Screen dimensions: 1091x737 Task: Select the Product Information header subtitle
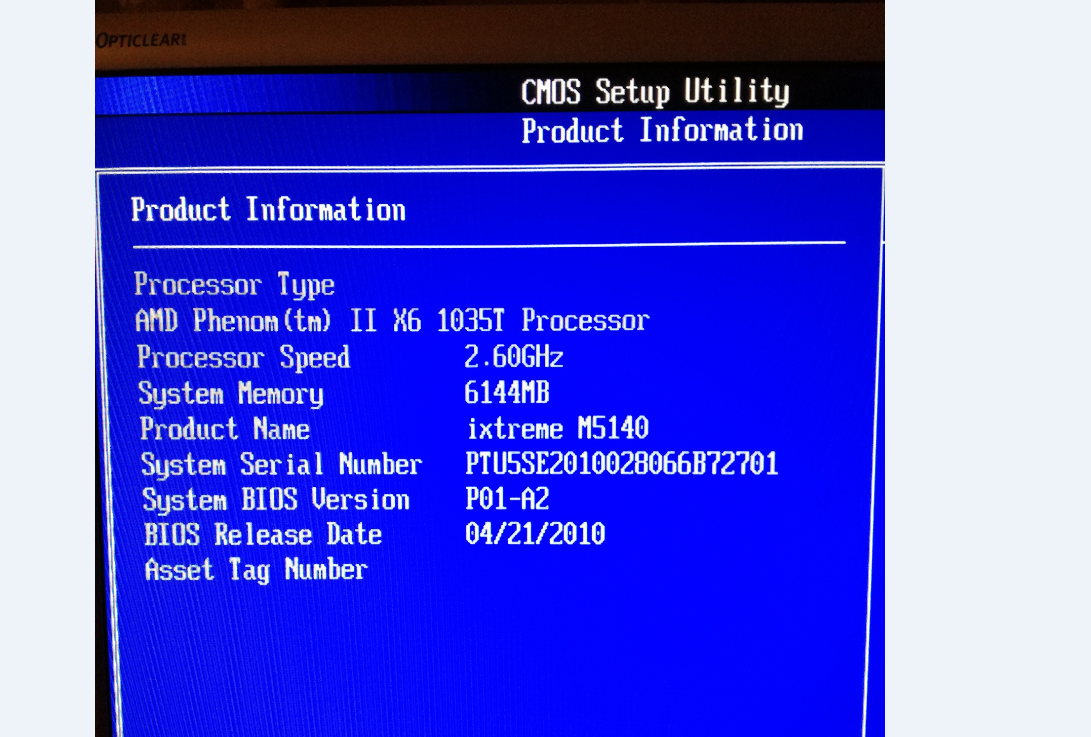pyautogui.click(x=662, y=131)
